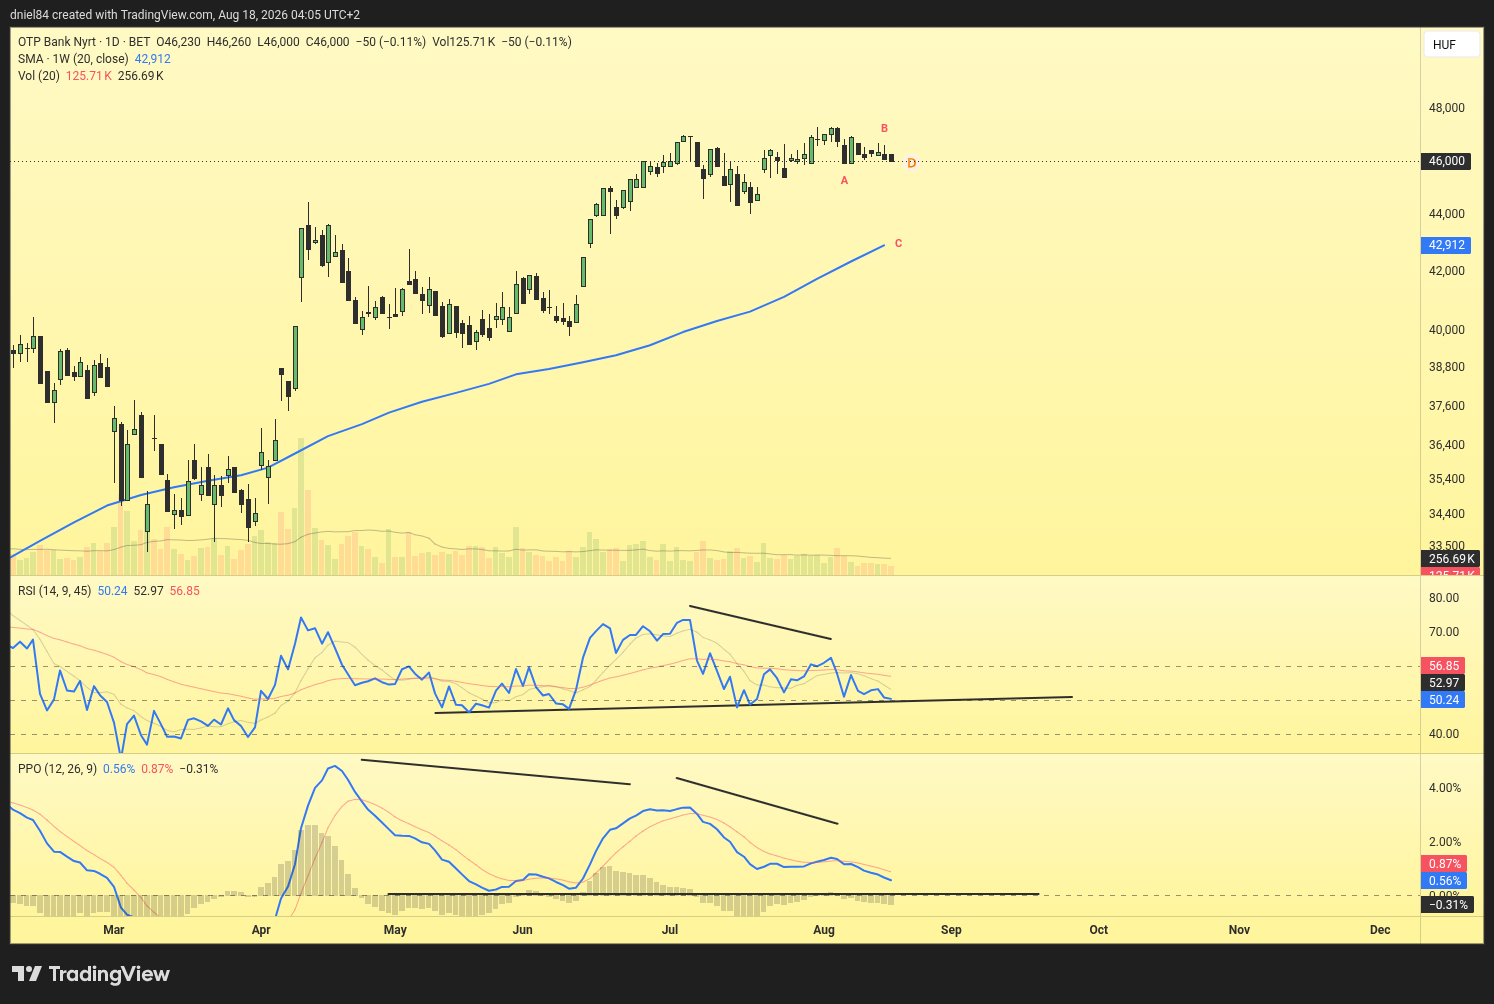
Task: Click the 4.00% PPO axis label
Action: tap(1445, 788)
